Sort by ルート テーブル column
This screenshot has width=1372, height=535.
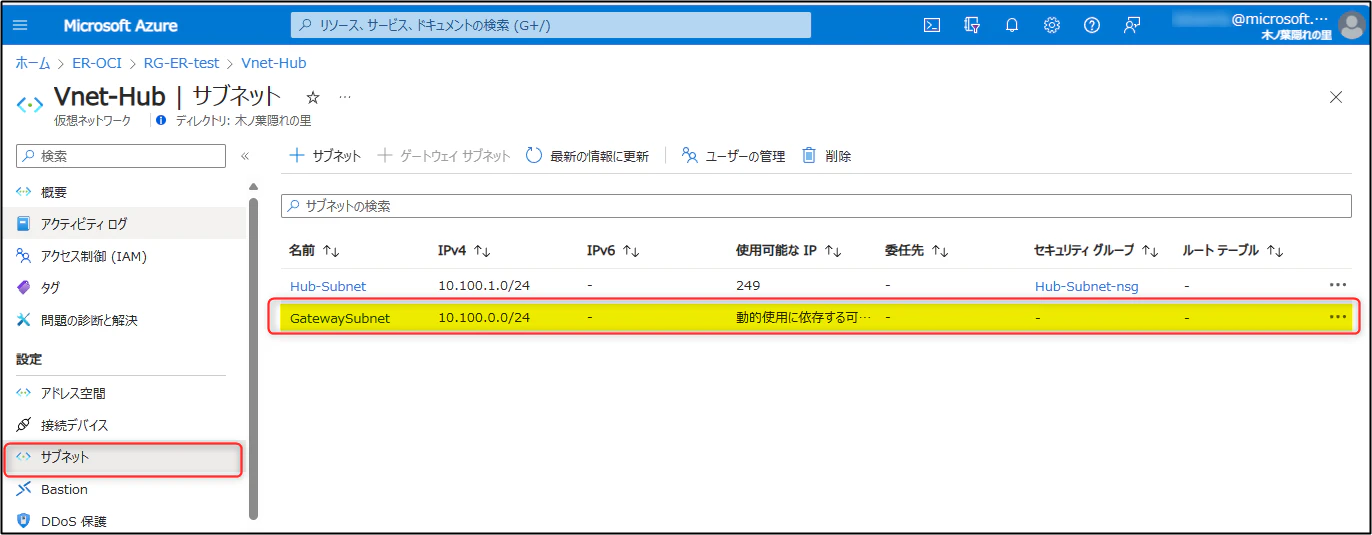[1232, 250]
